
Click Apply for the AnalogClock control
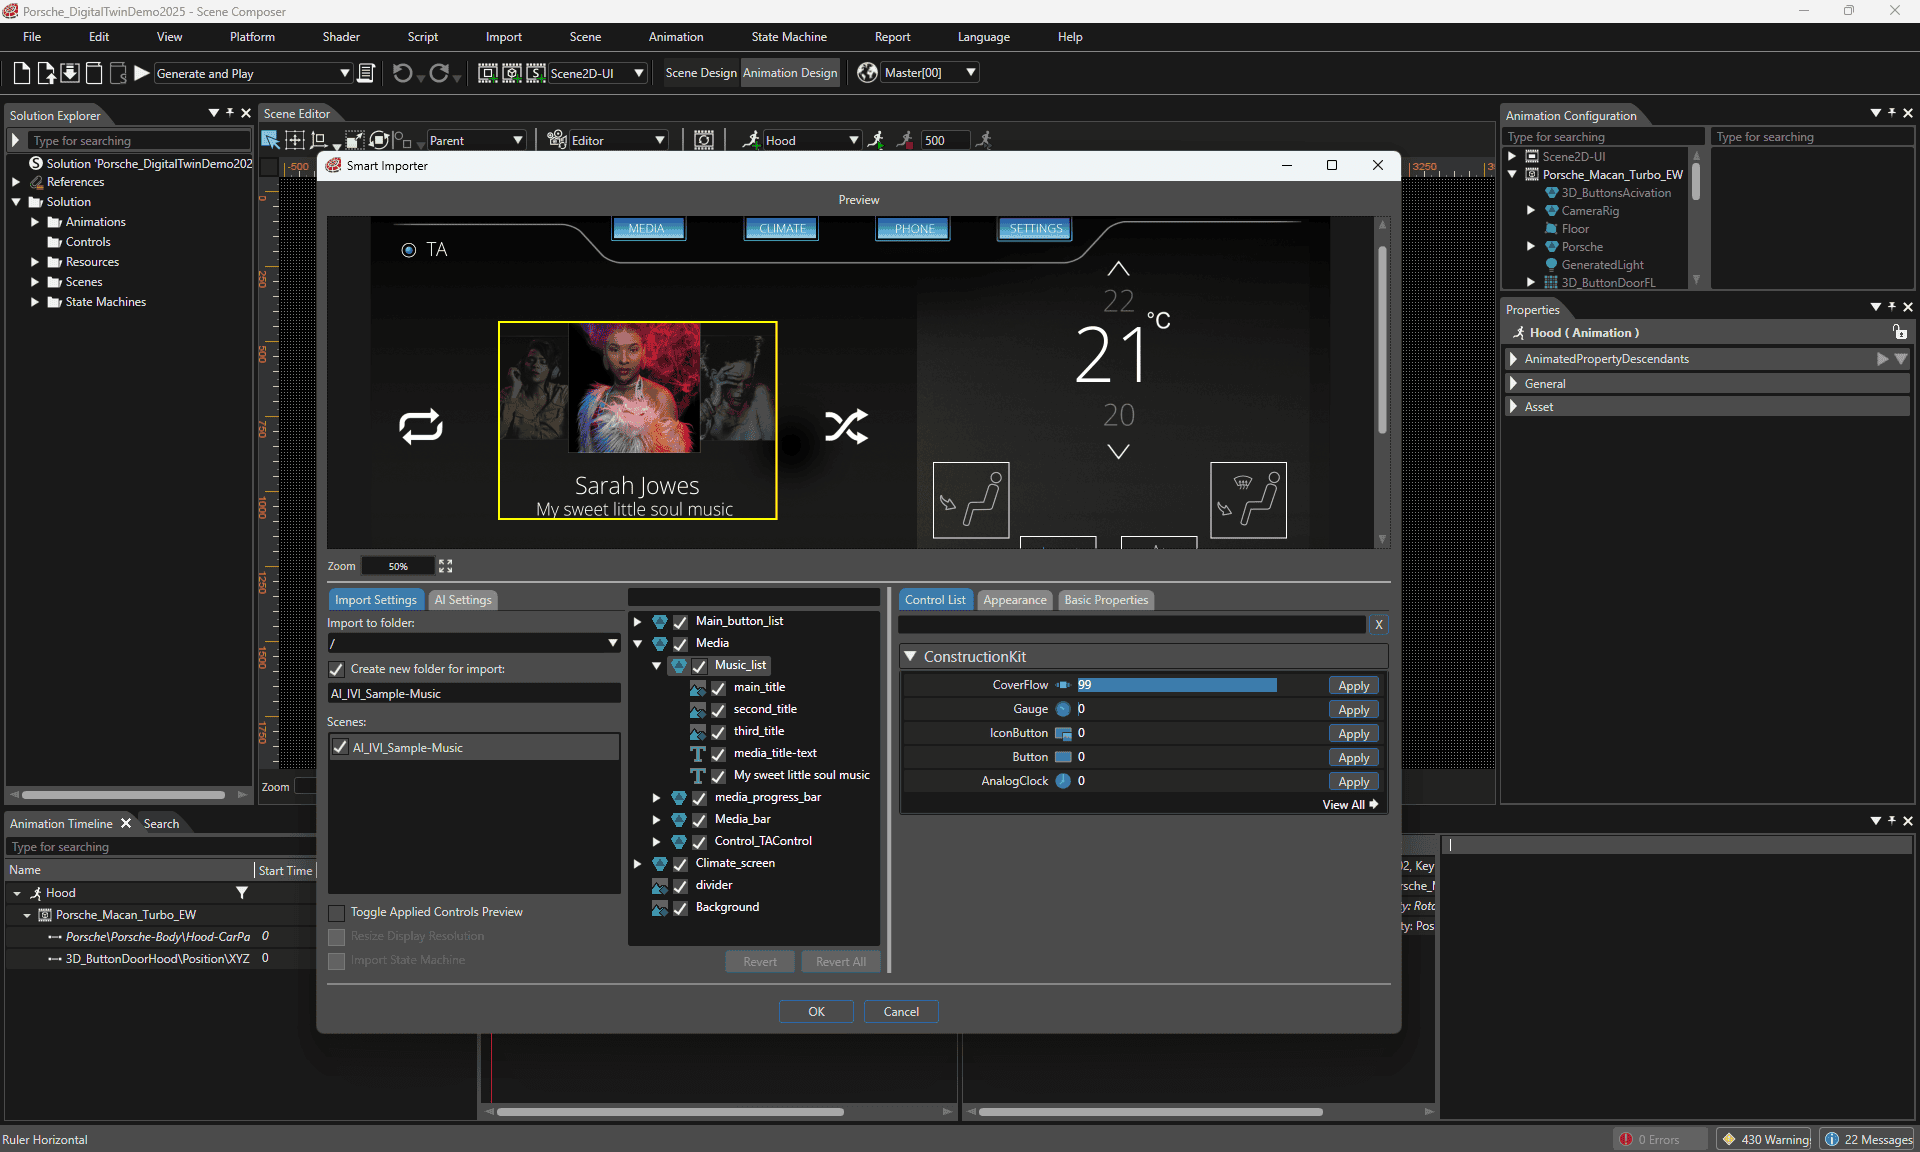1353,782
